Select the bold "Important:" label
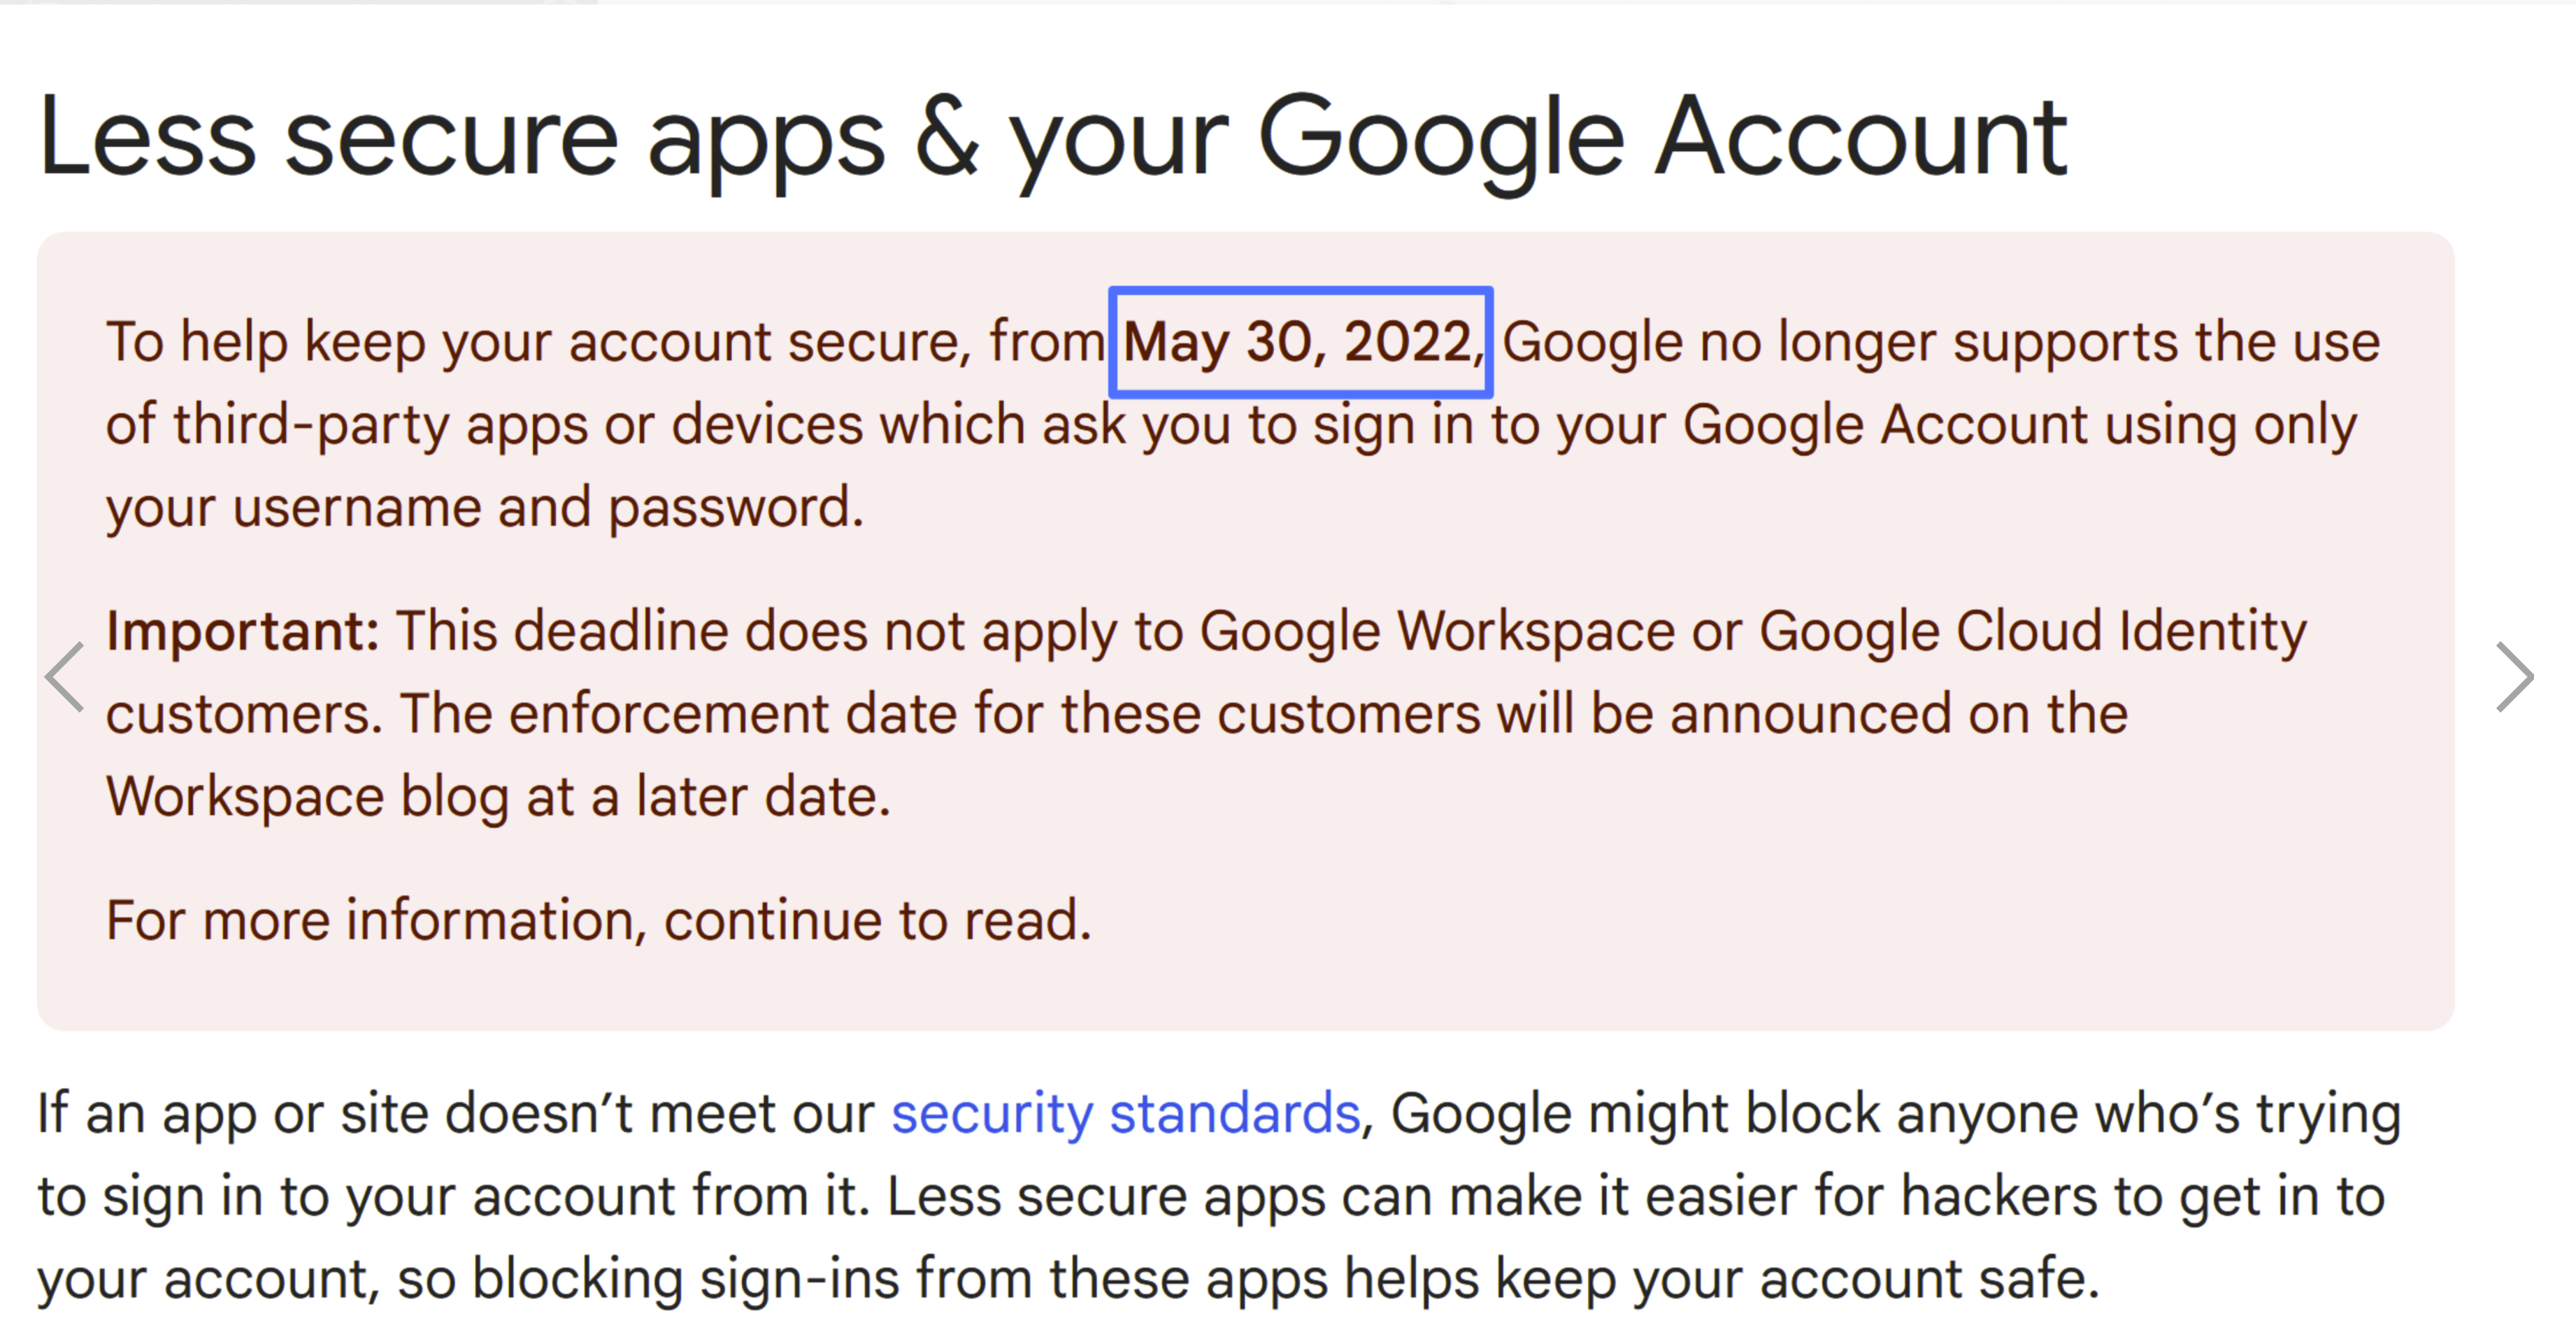The width and height of the screenshot is (2576, 1344). (243, 632)
